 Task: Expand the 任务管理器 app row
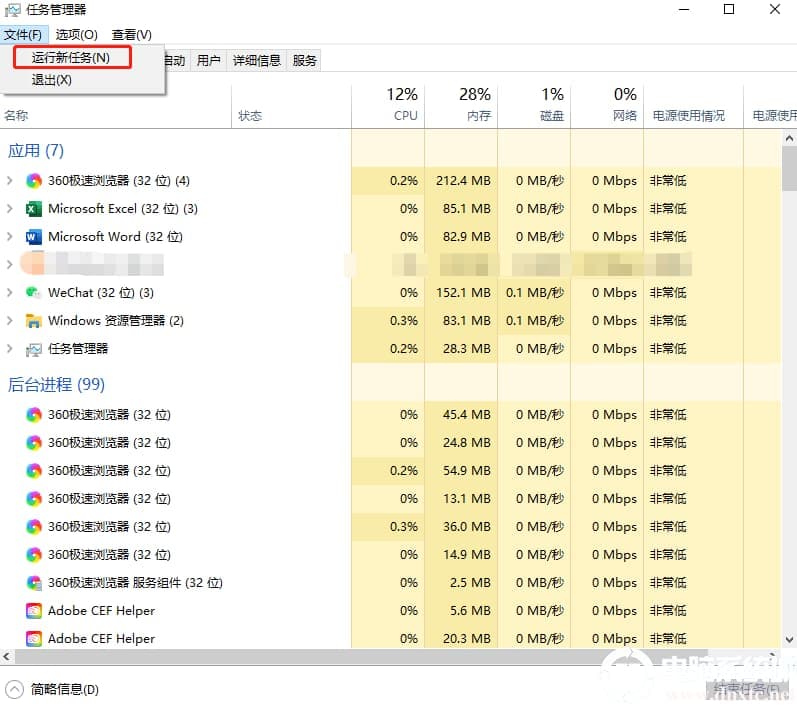point(10,348)
